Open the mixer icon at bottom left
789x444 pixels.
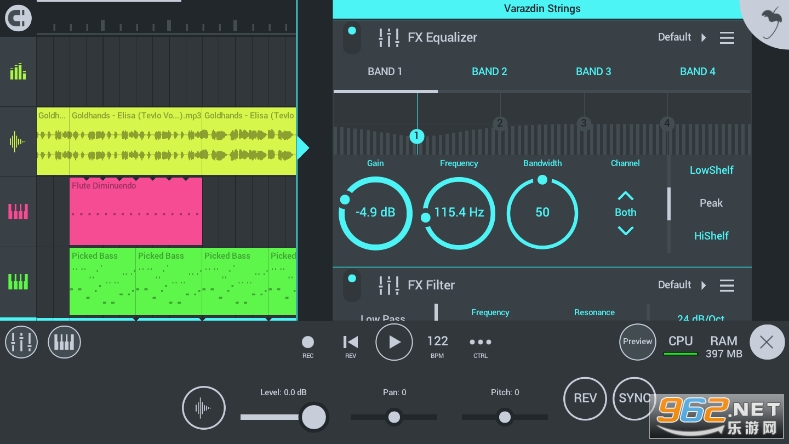(x=21, y=343)
